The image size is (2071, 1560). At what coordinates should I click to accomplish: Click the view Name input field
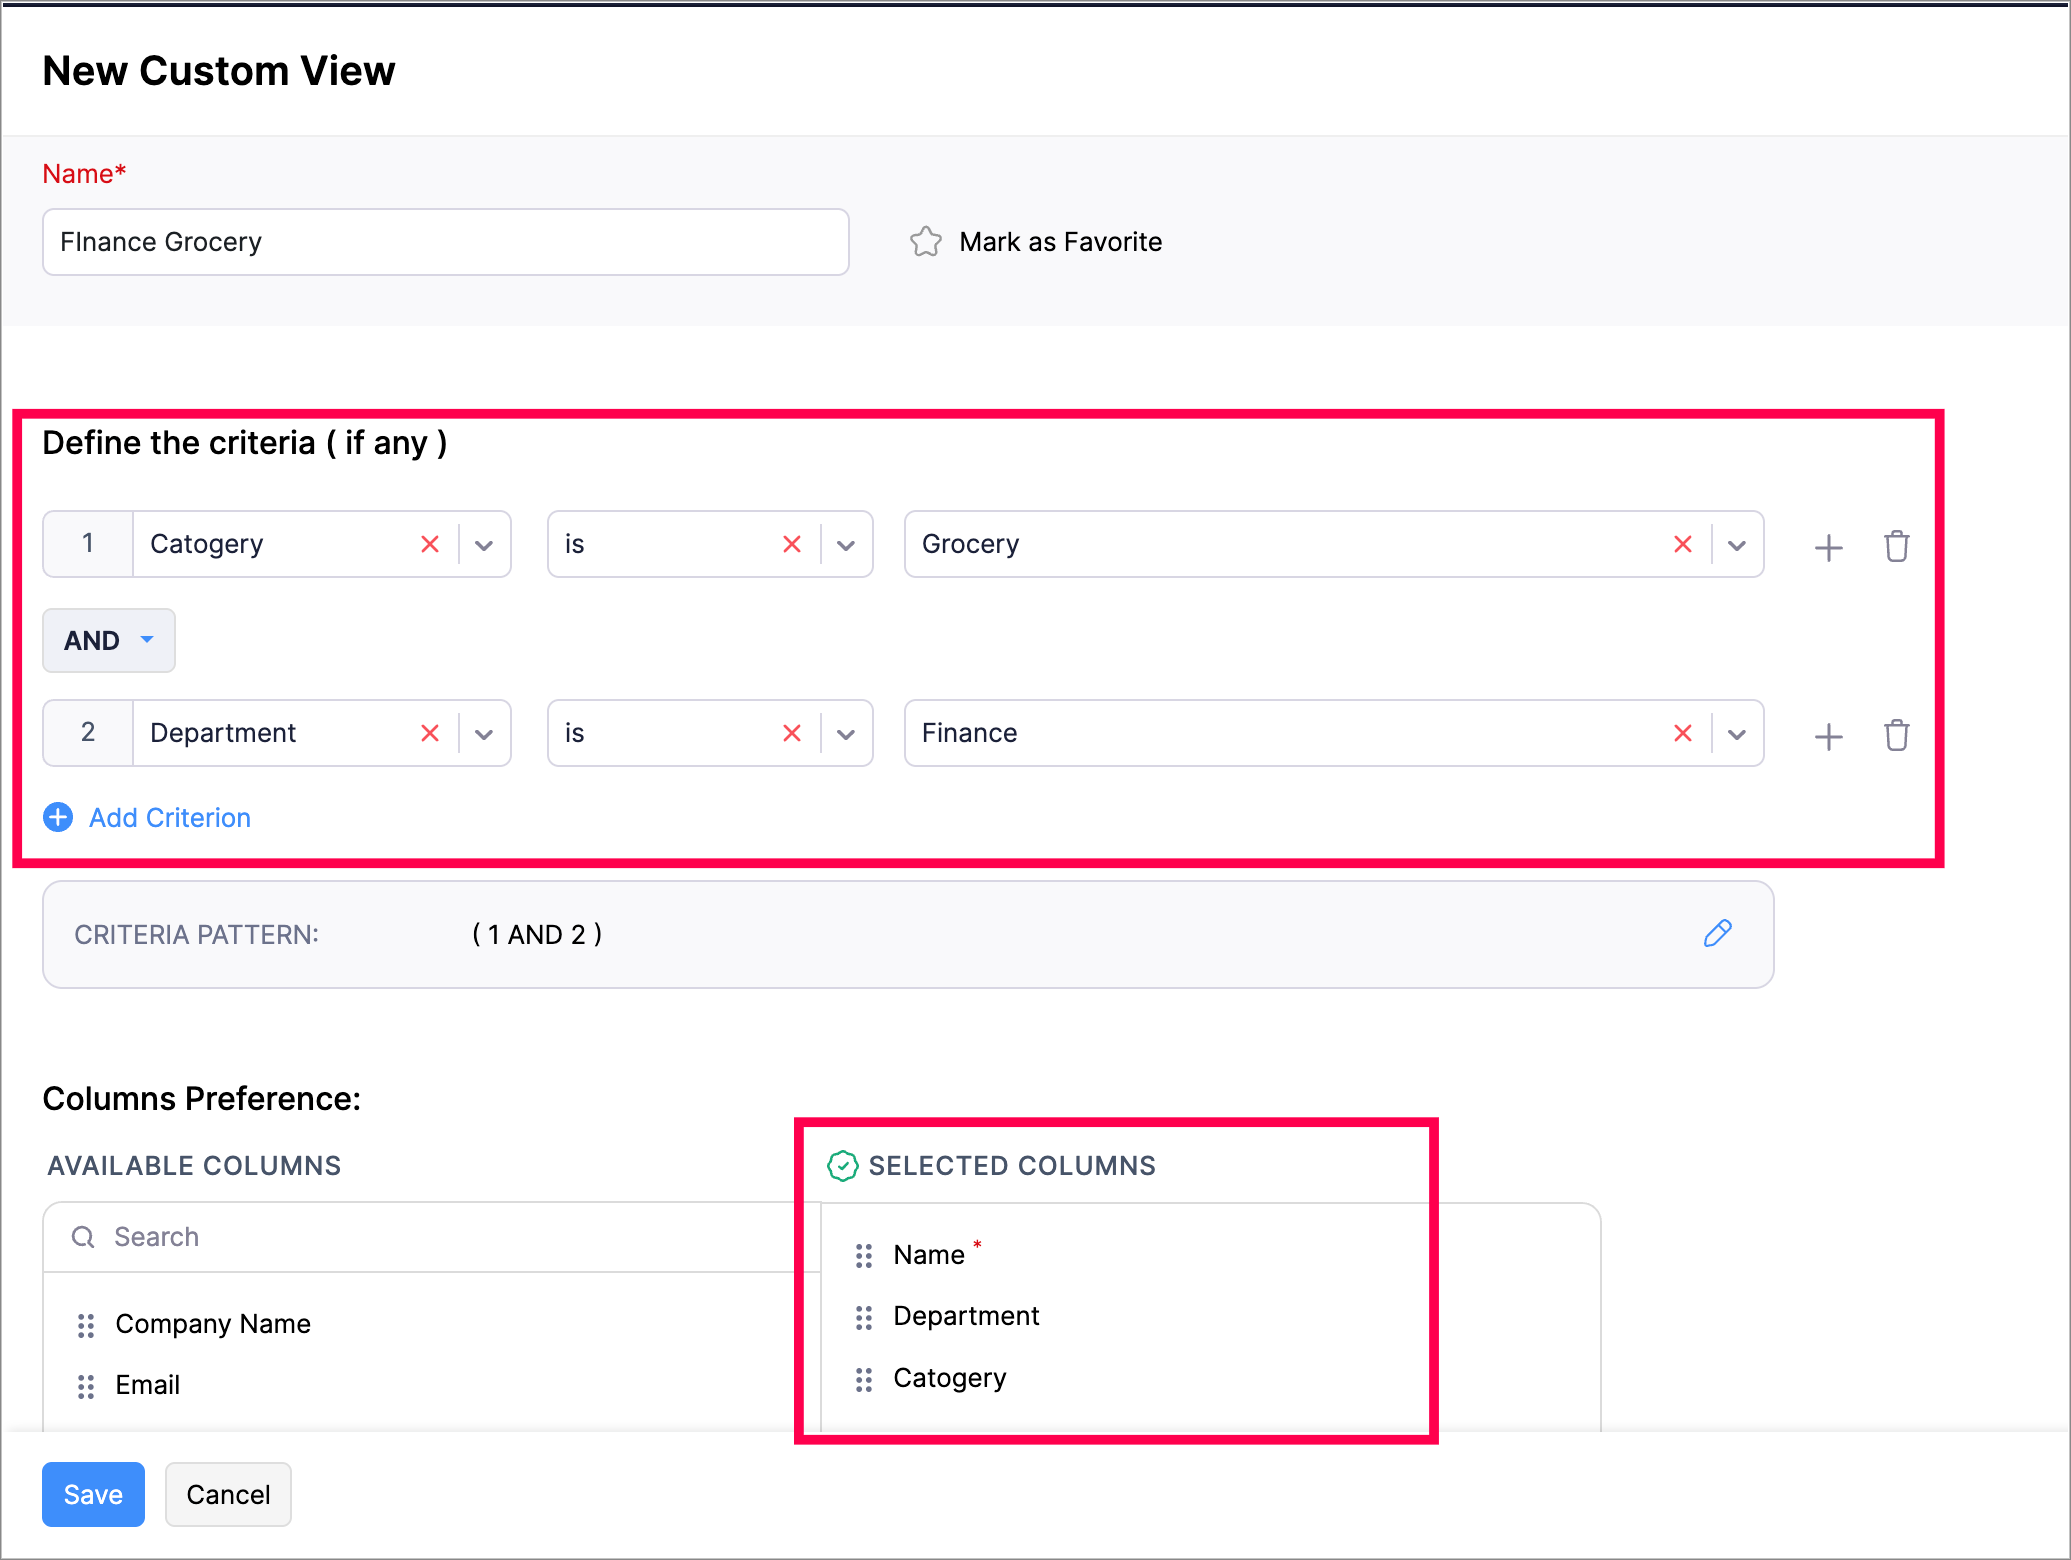tap(445, 242)
